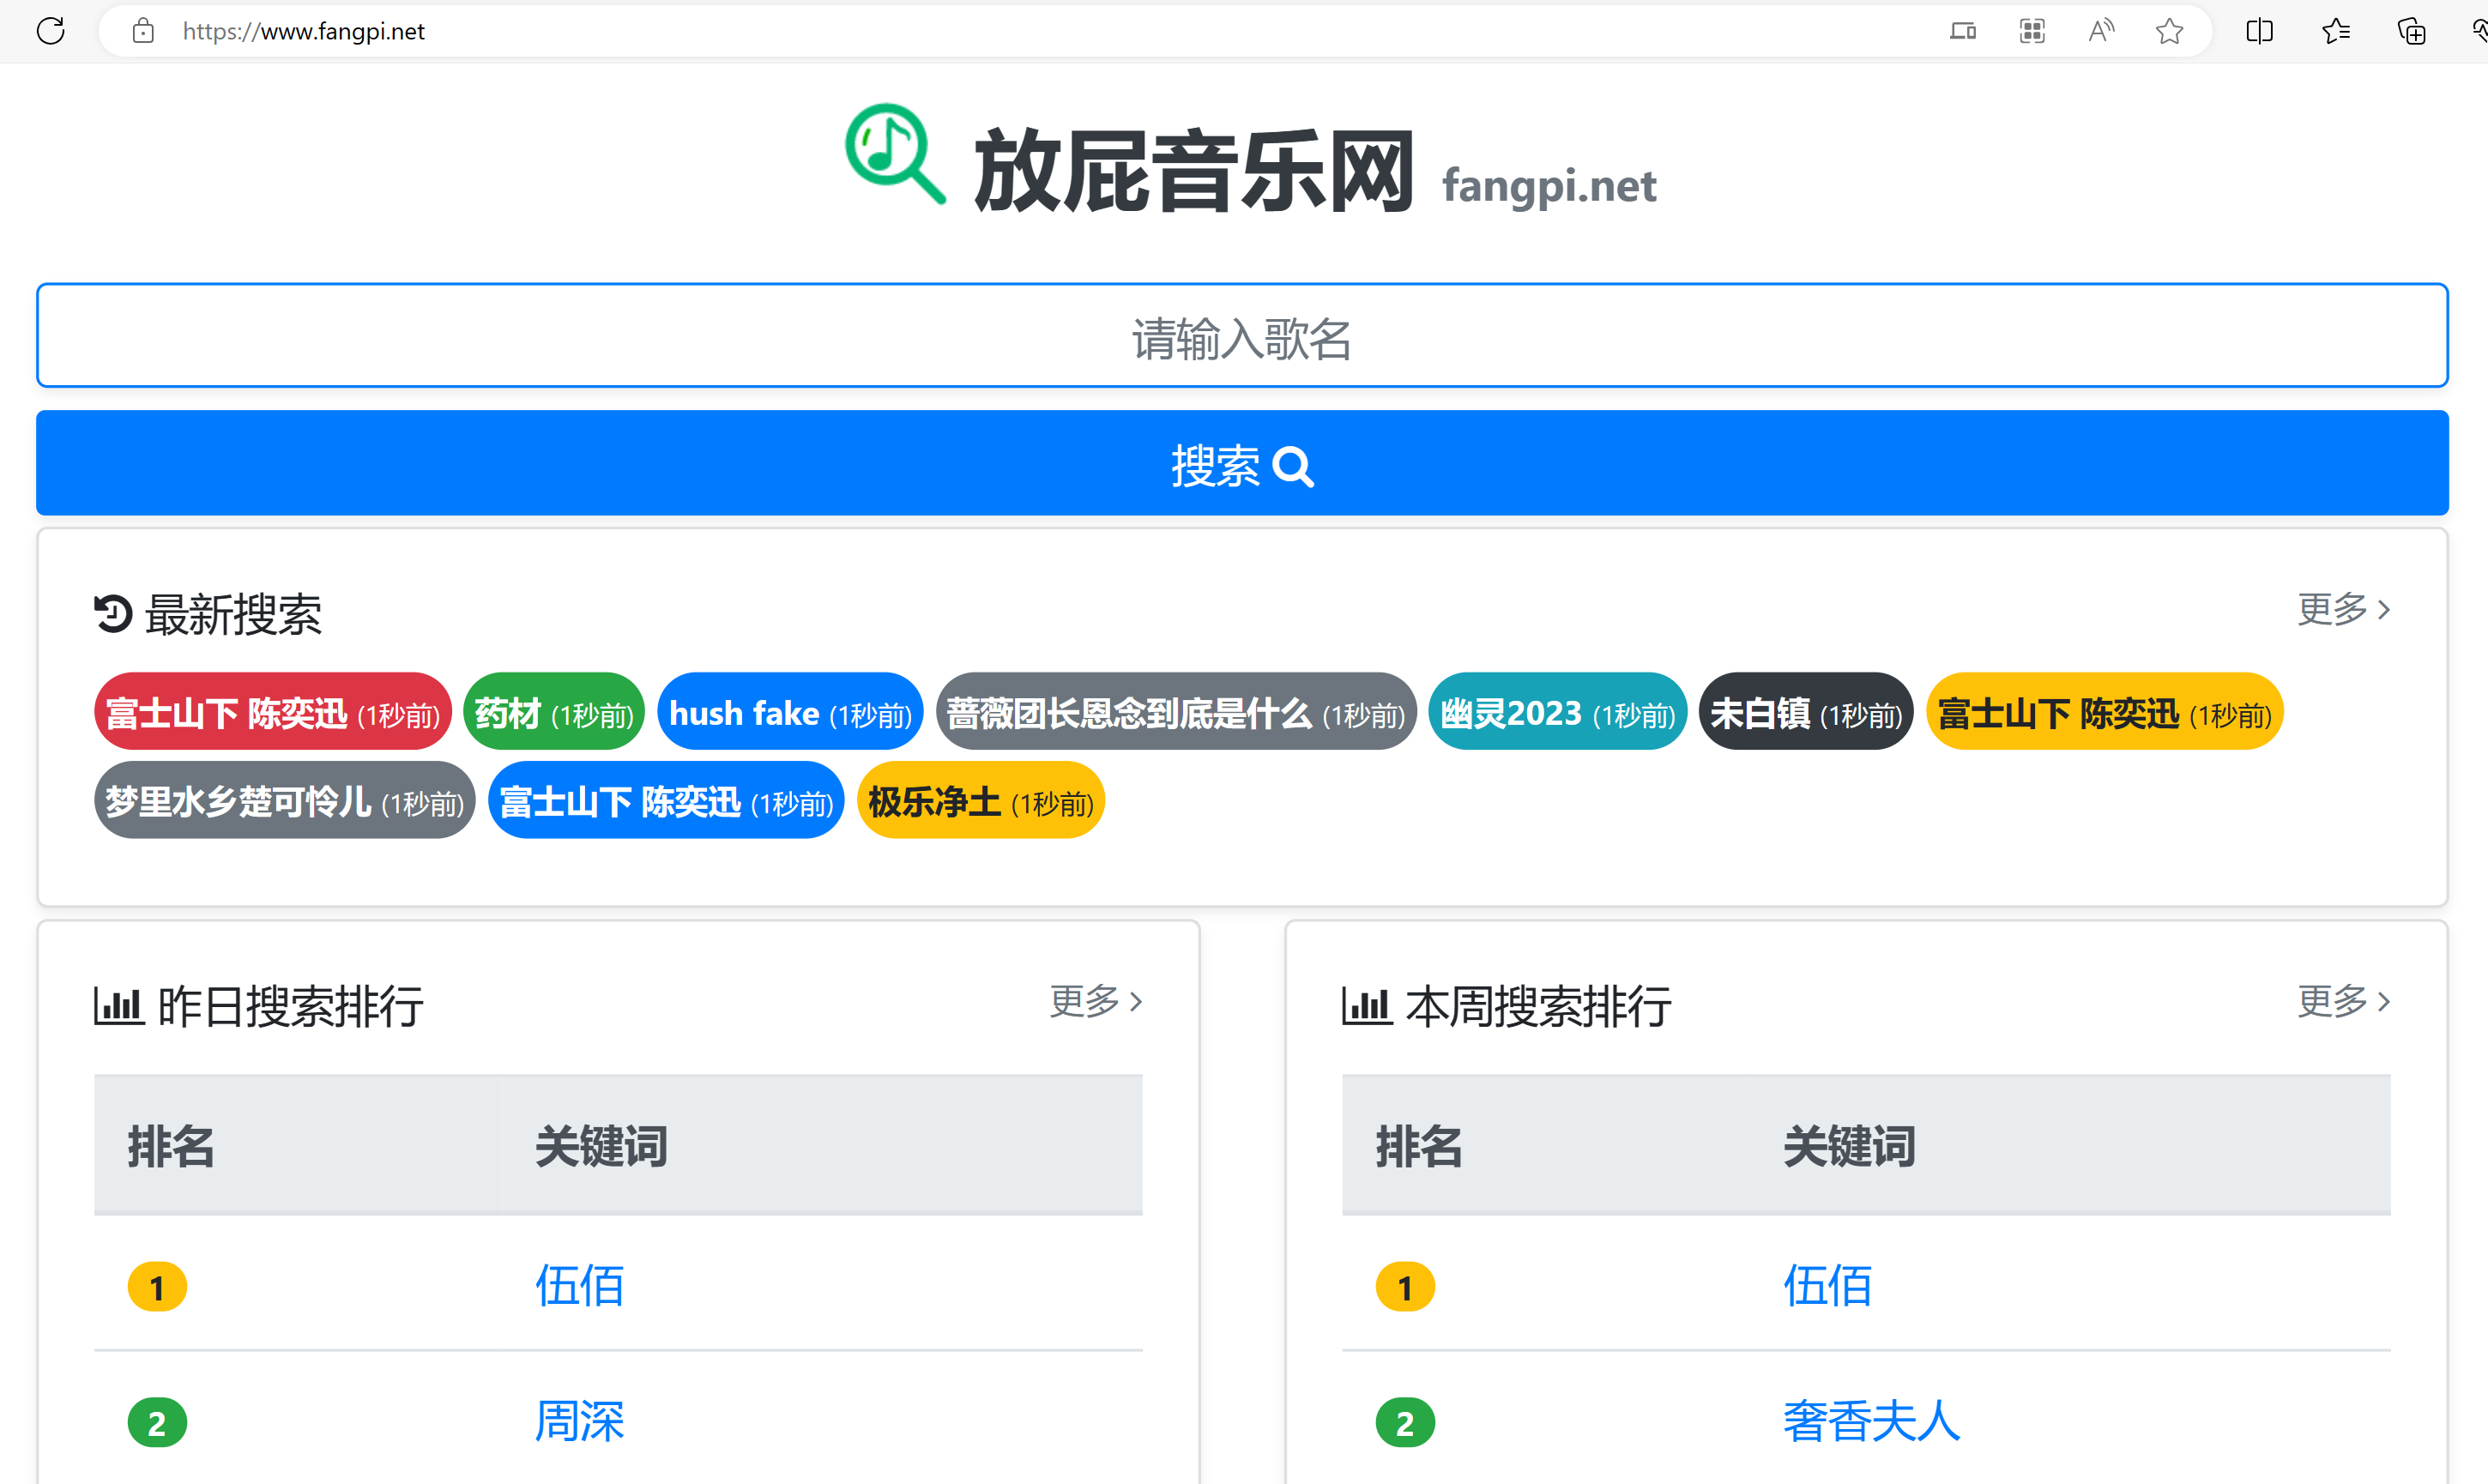Open 奢香夫人 in weekly ranking
The width and height of the screenshot is (2488, 1484).
(1870, 1421)
